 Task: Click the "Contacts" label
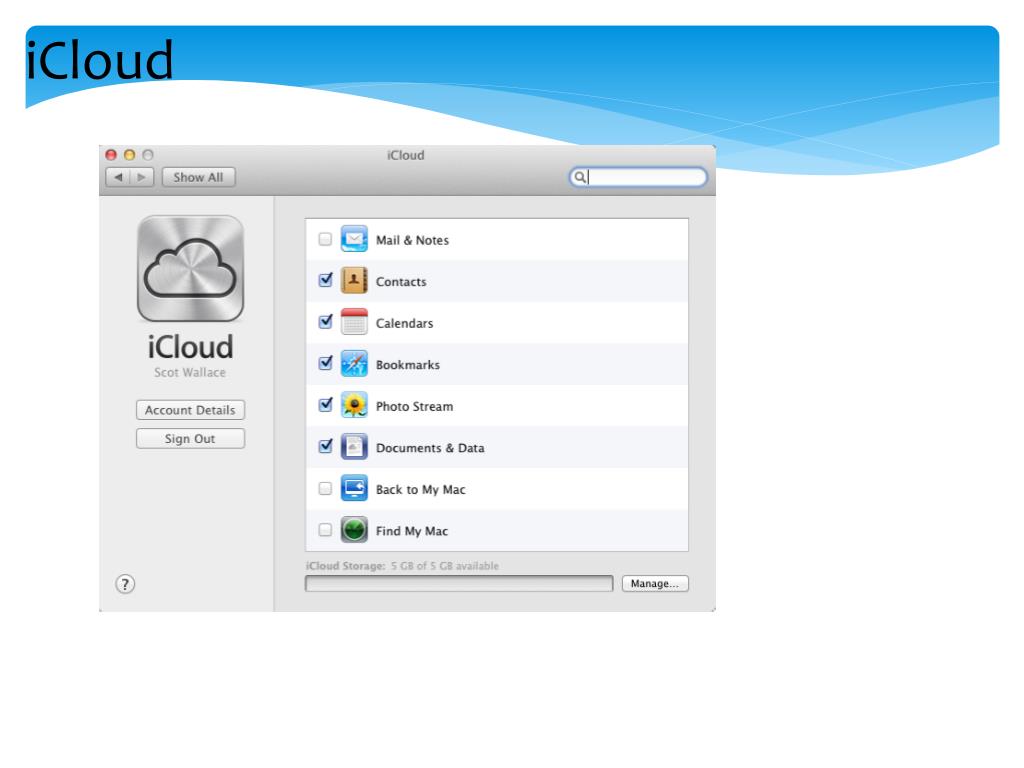pos(401,282)
